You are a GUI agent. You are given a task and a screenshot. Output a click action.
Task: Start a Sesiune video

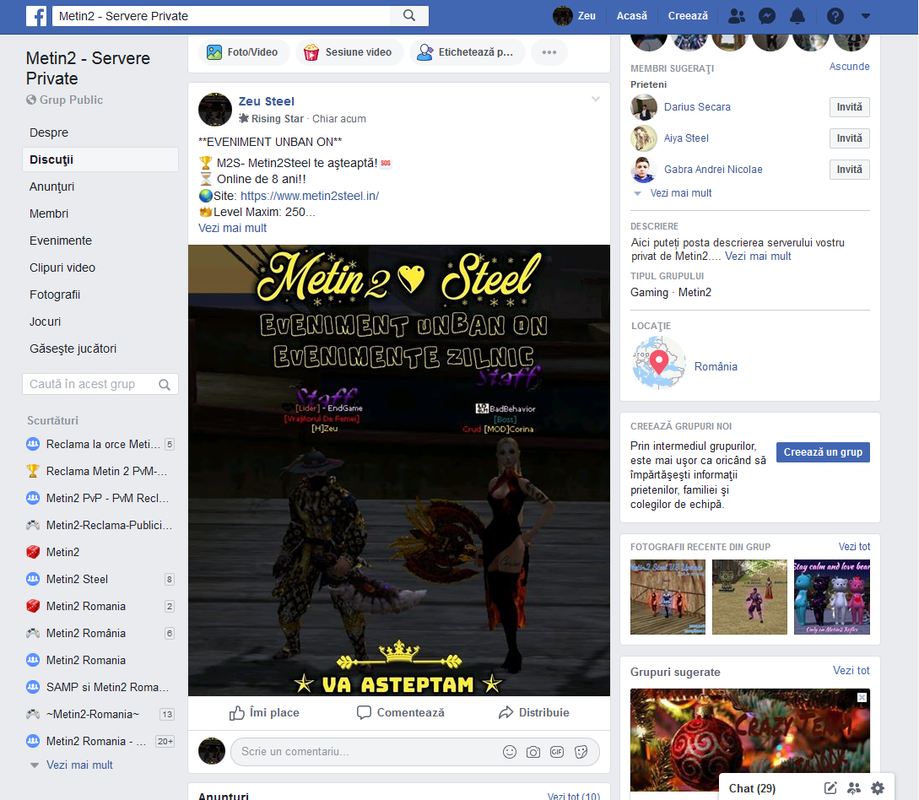(349, 52)
